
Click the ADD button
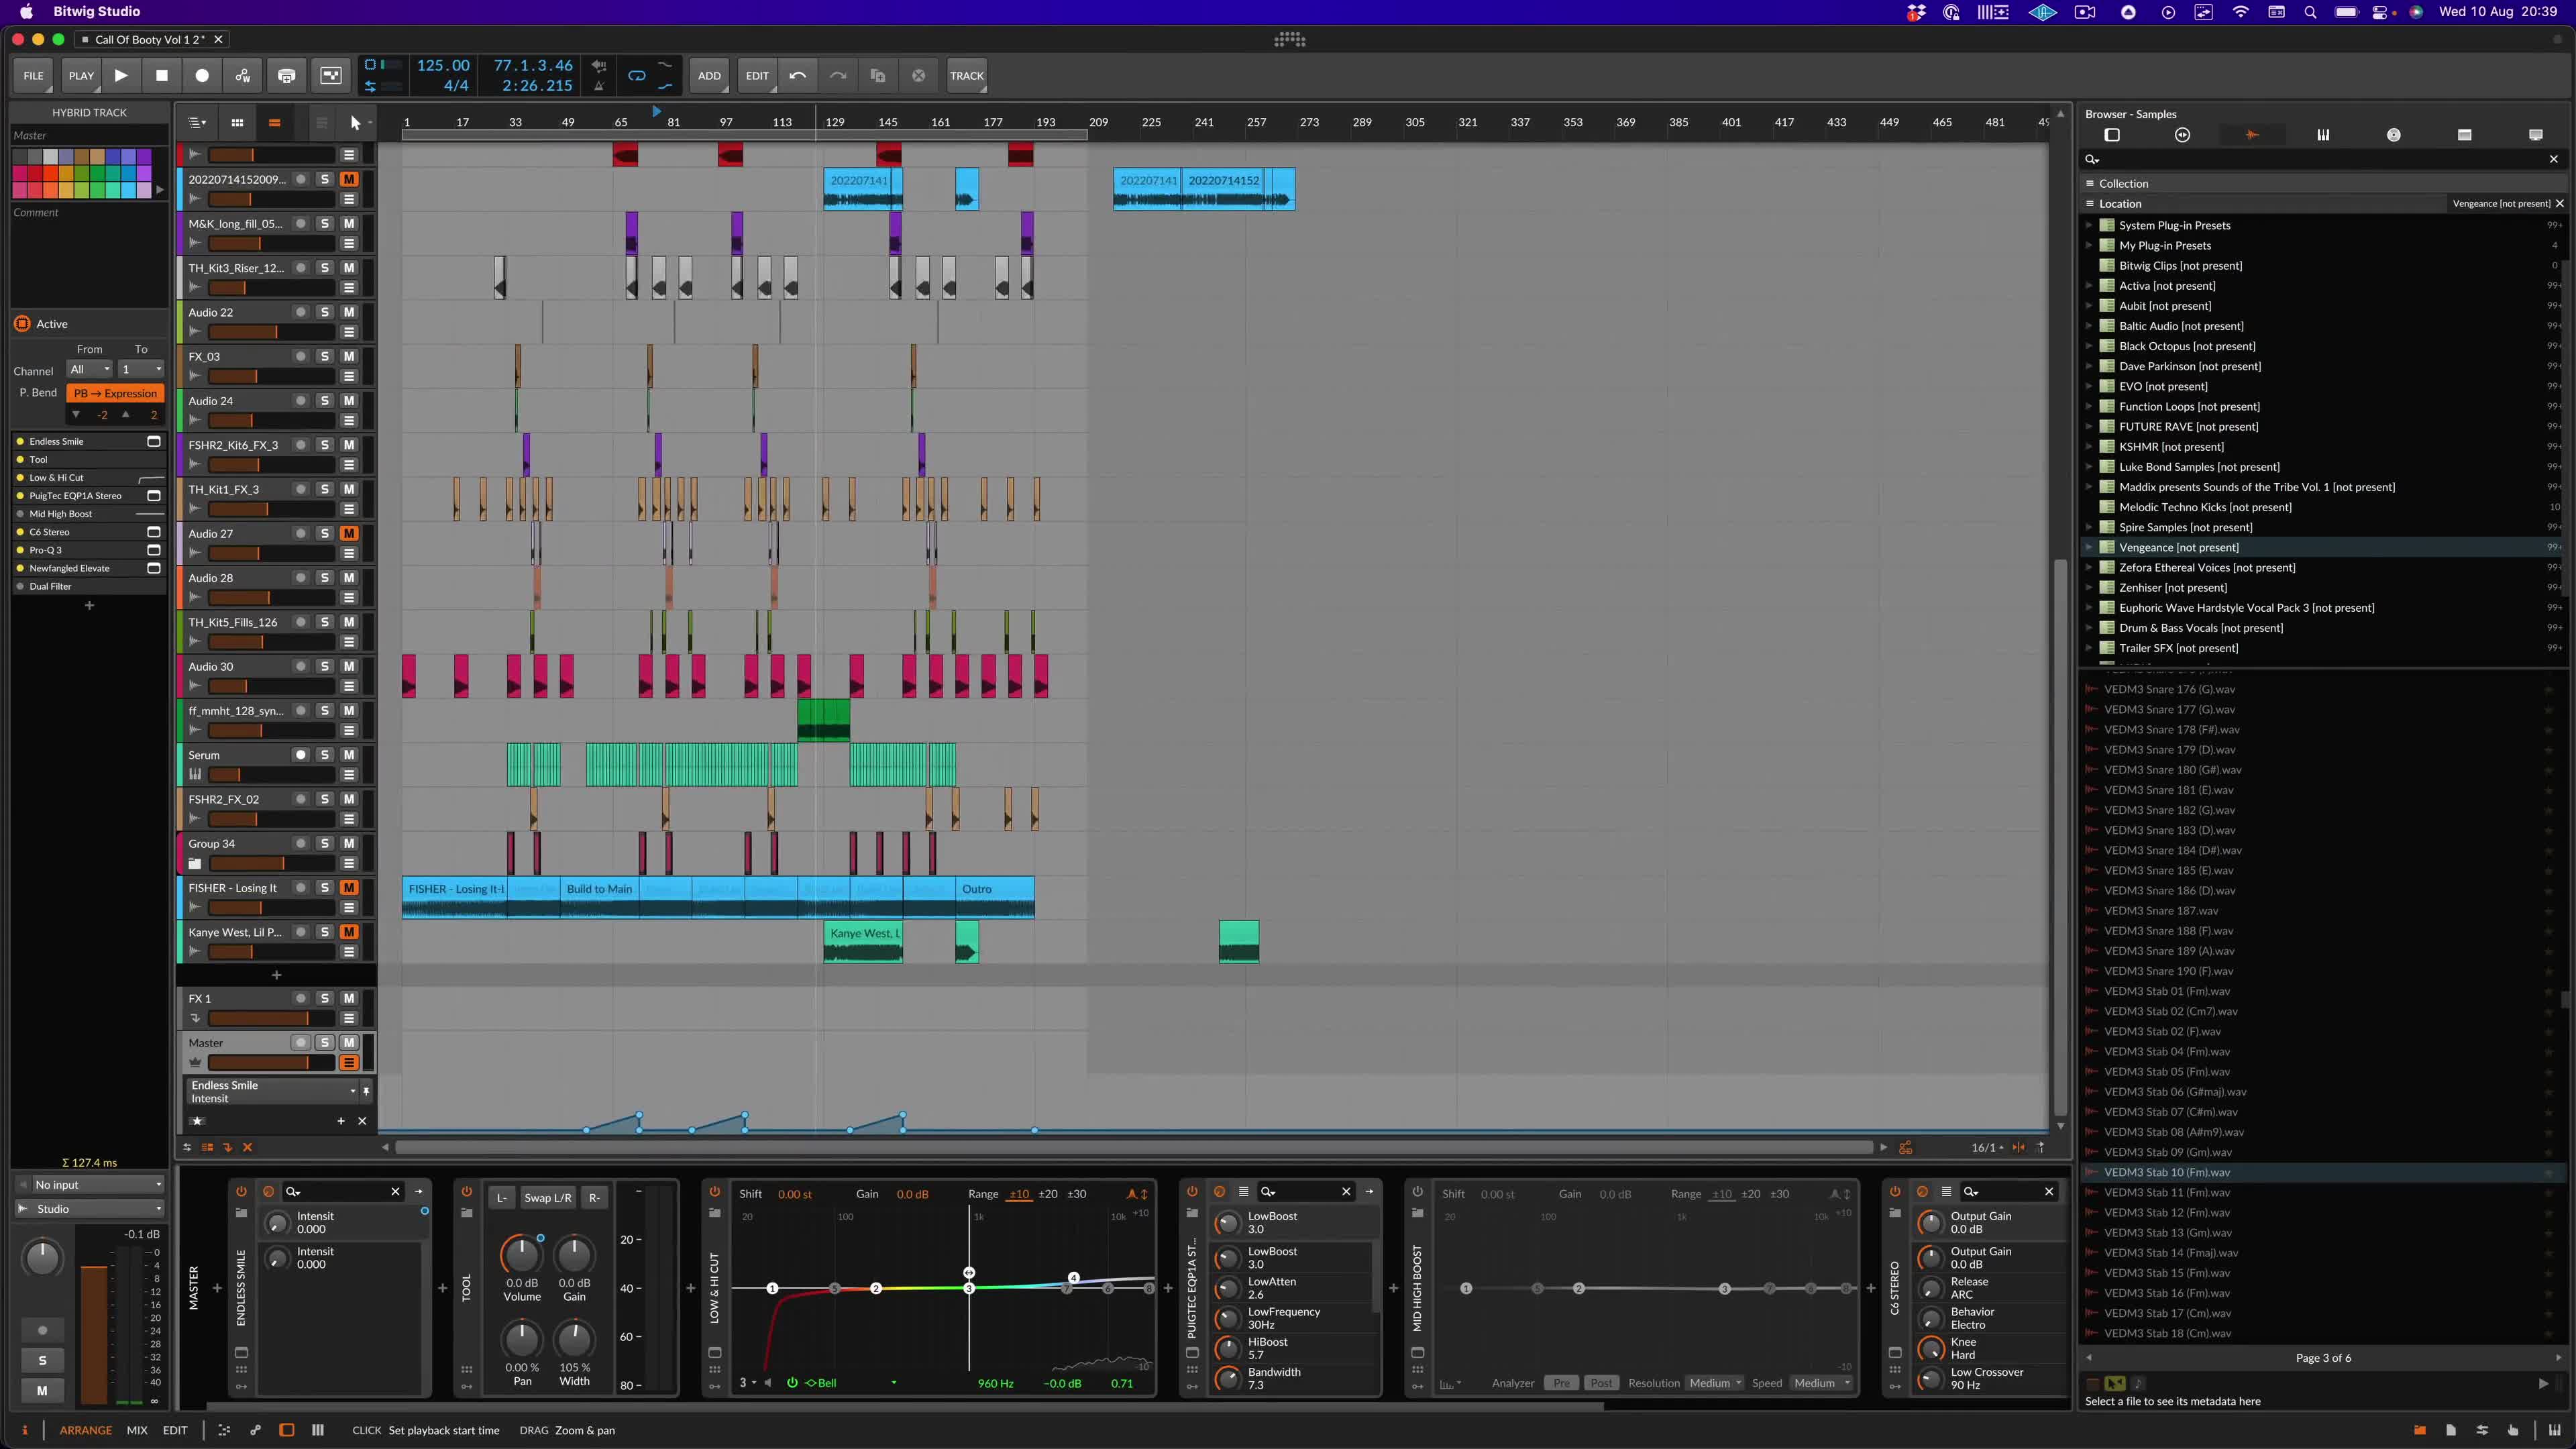click(709, 75)
